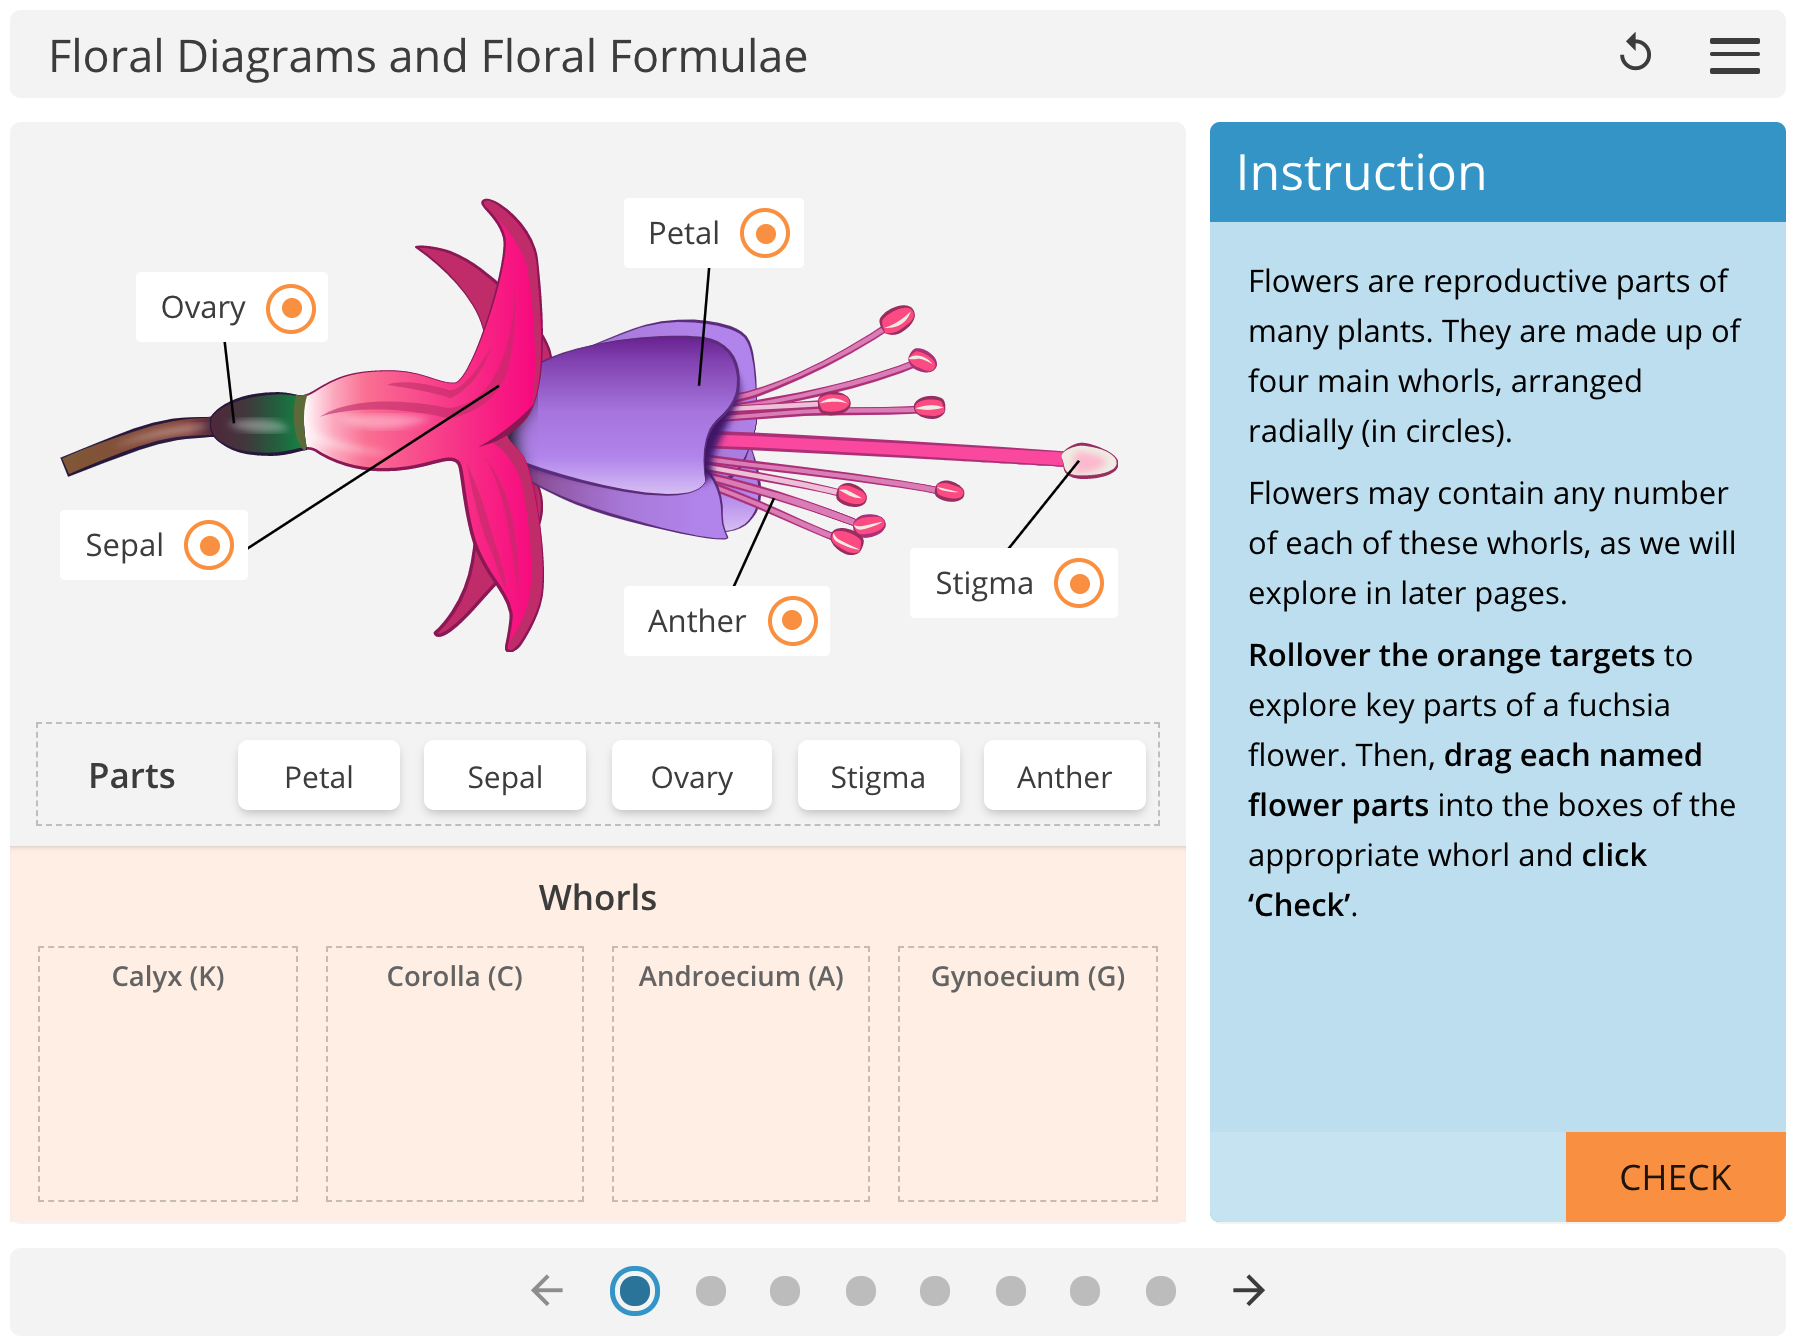This screenshot has height=1342, width=1800.
Task: Click the reset activity icon
Action: pyautogui.click(x=1636, y=54)
